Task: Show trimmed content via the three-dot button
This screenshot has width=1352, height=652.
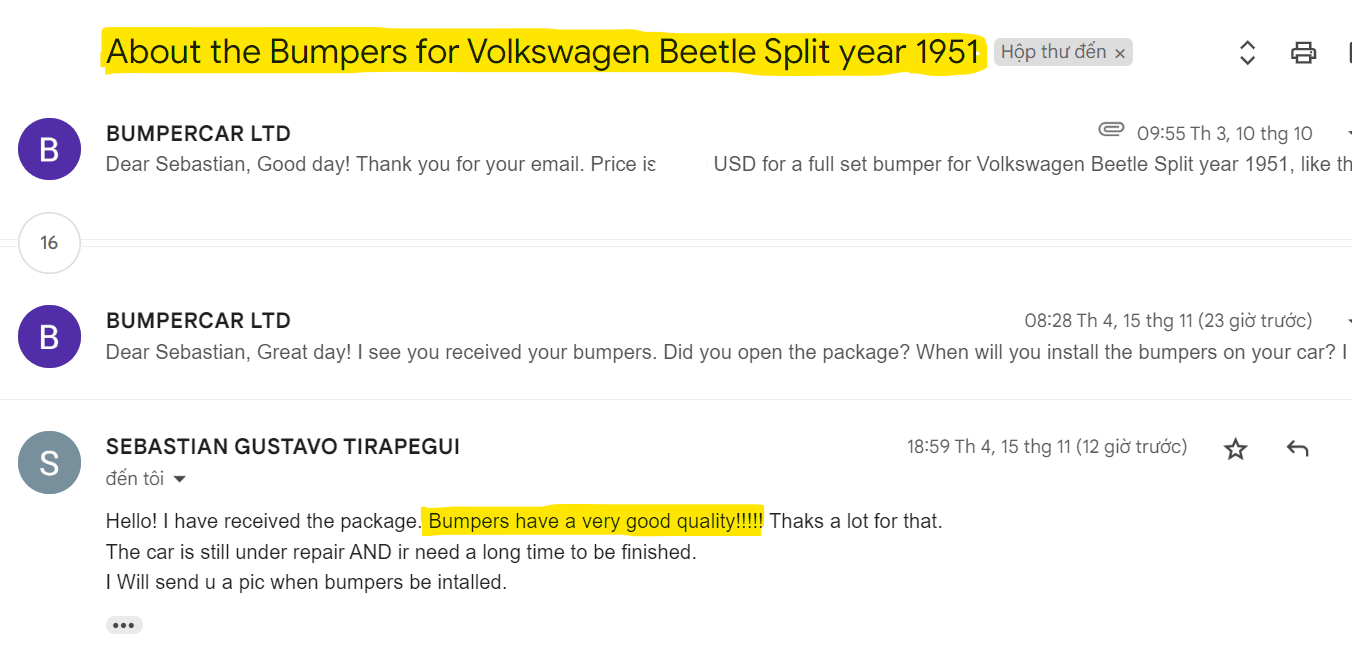Action: pos(124,625)
